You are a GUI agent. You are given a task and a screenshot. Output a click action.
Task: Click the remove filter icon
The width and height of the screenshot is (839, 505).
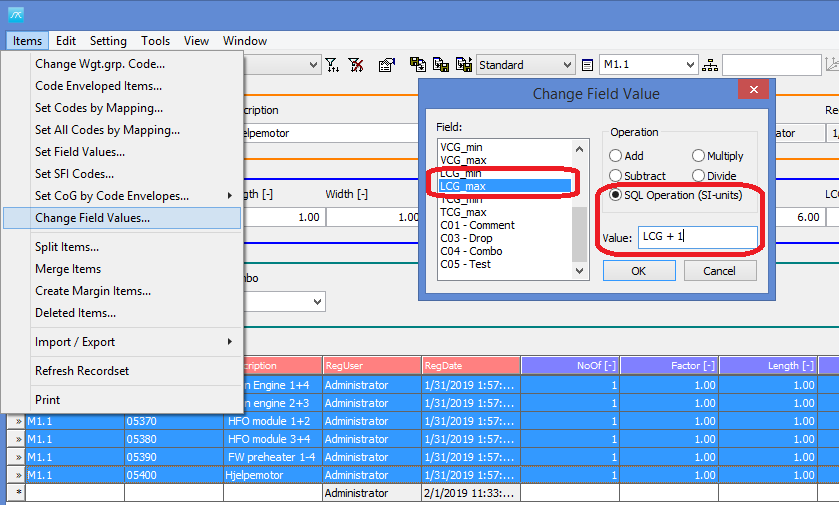(x=356, y=65)
